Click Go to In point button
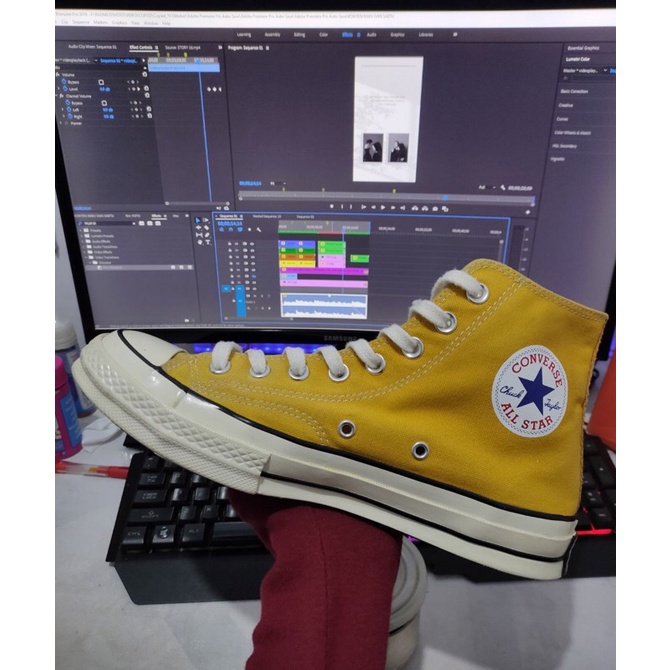Screen dimensions: 670x670 coord(364,208)
